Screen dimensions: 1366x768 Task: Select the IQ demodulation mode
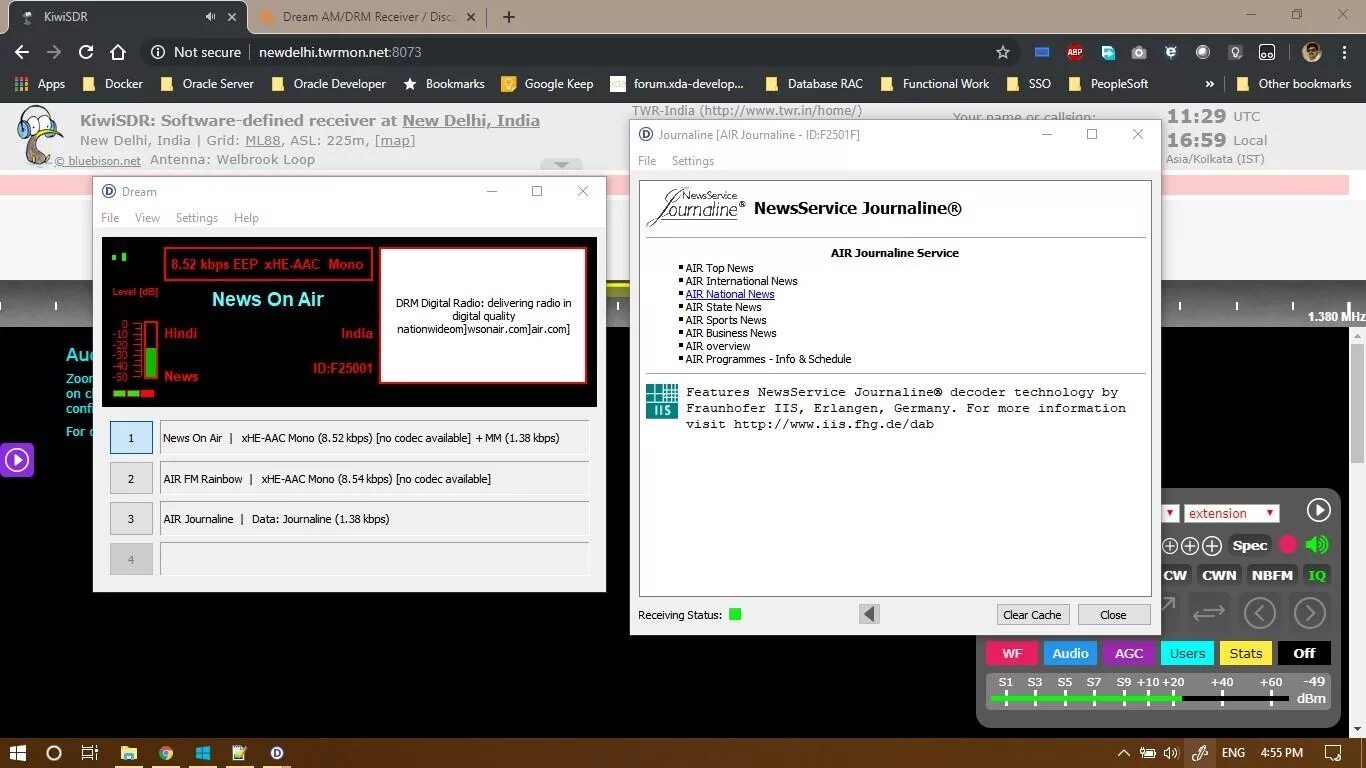point(1317,575)
